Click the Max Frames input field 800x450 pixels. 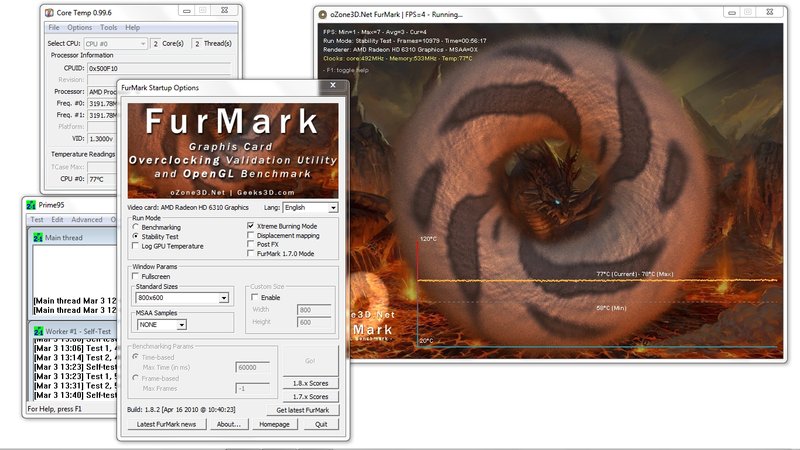click(x=253, y=389)
